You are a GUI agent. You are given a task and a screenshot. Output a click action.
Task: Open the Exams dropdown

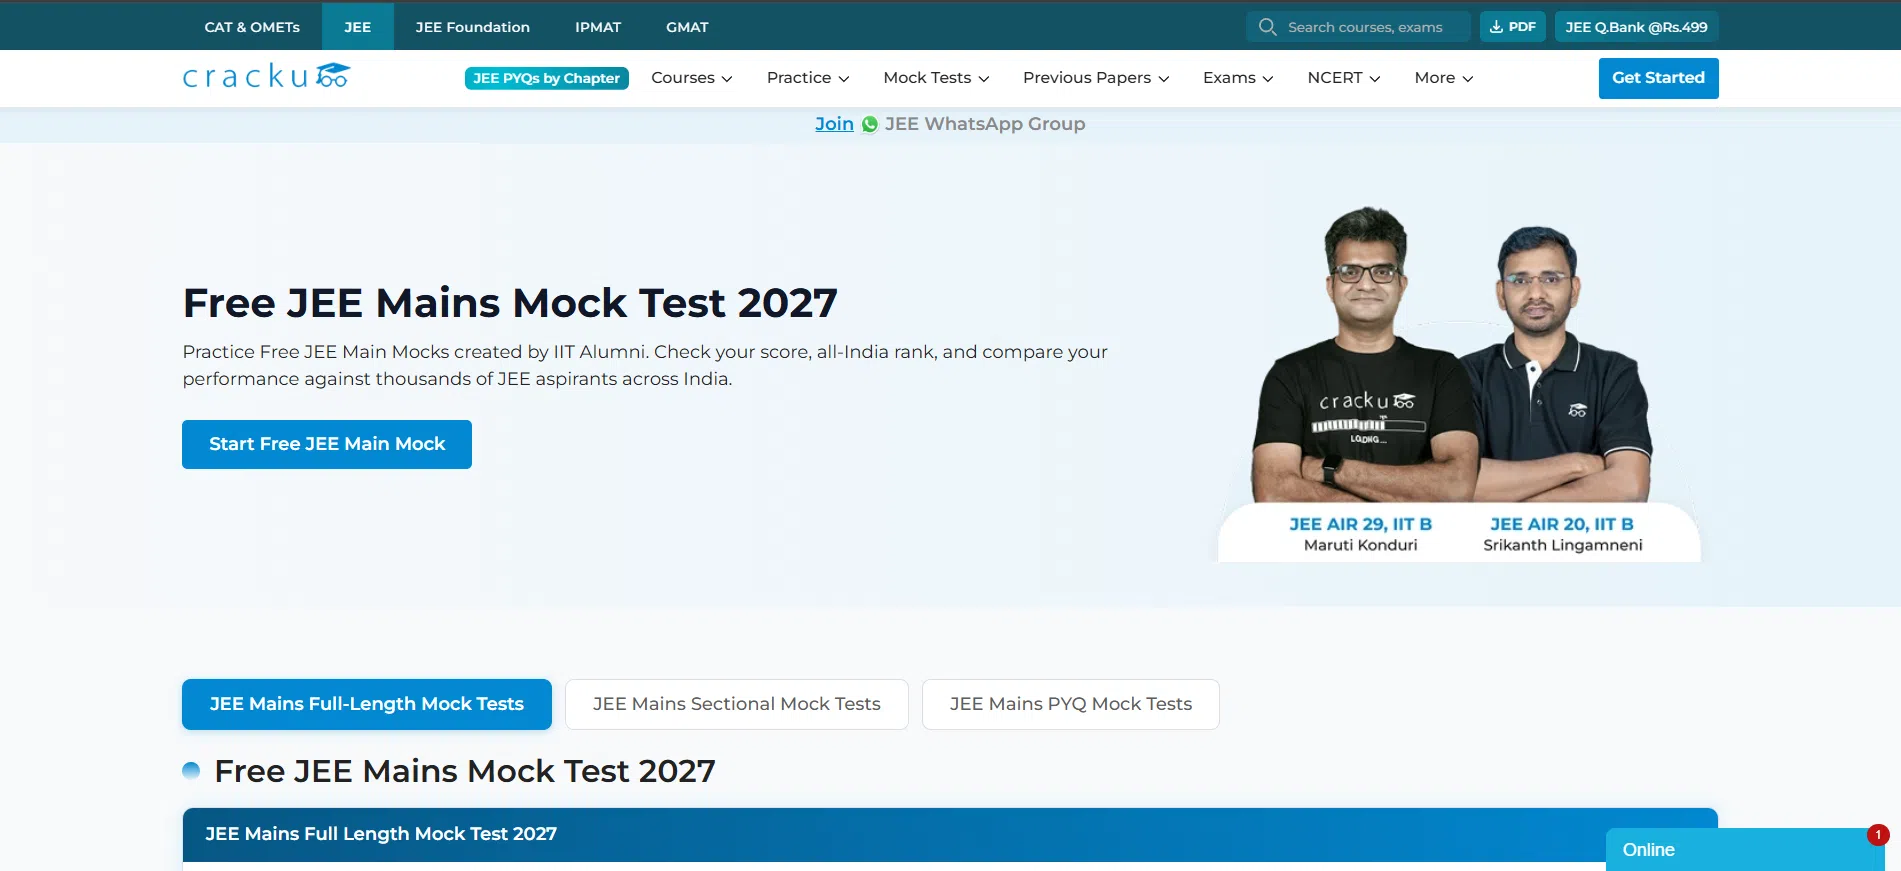pos(1238,78)
